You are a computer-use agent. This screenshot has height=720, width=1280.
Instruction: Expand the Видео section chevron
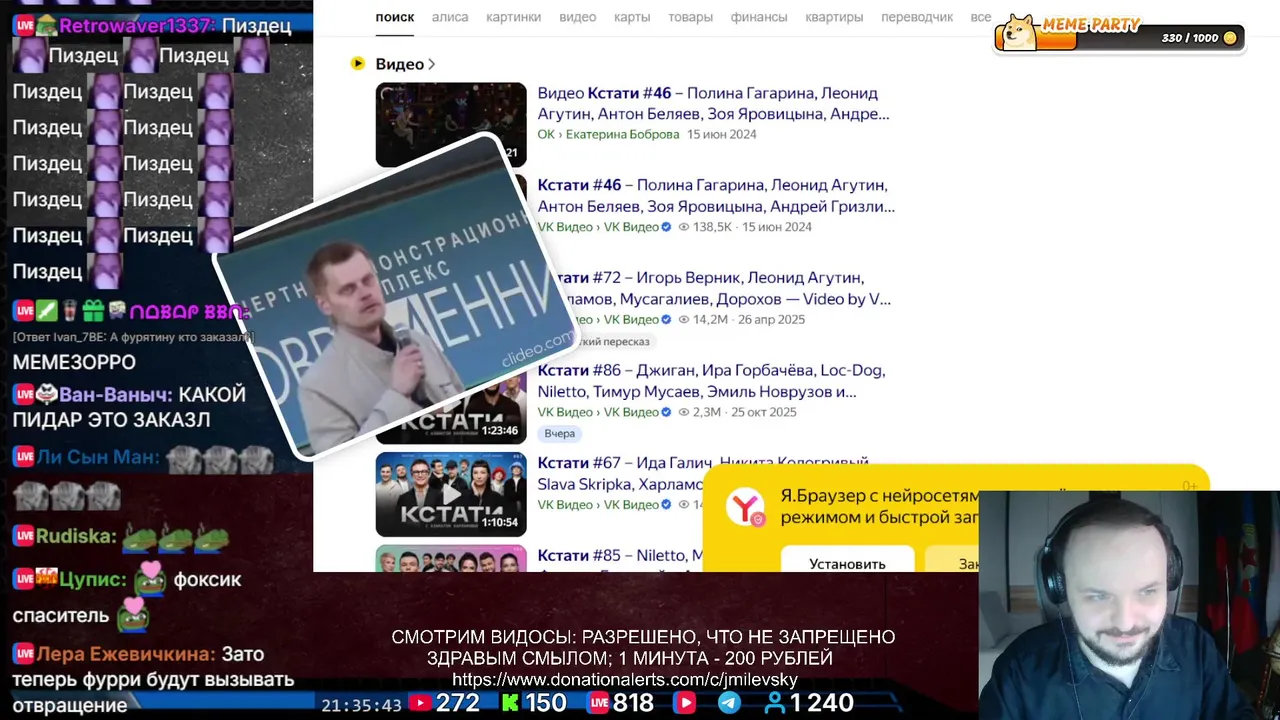(431, 64)
